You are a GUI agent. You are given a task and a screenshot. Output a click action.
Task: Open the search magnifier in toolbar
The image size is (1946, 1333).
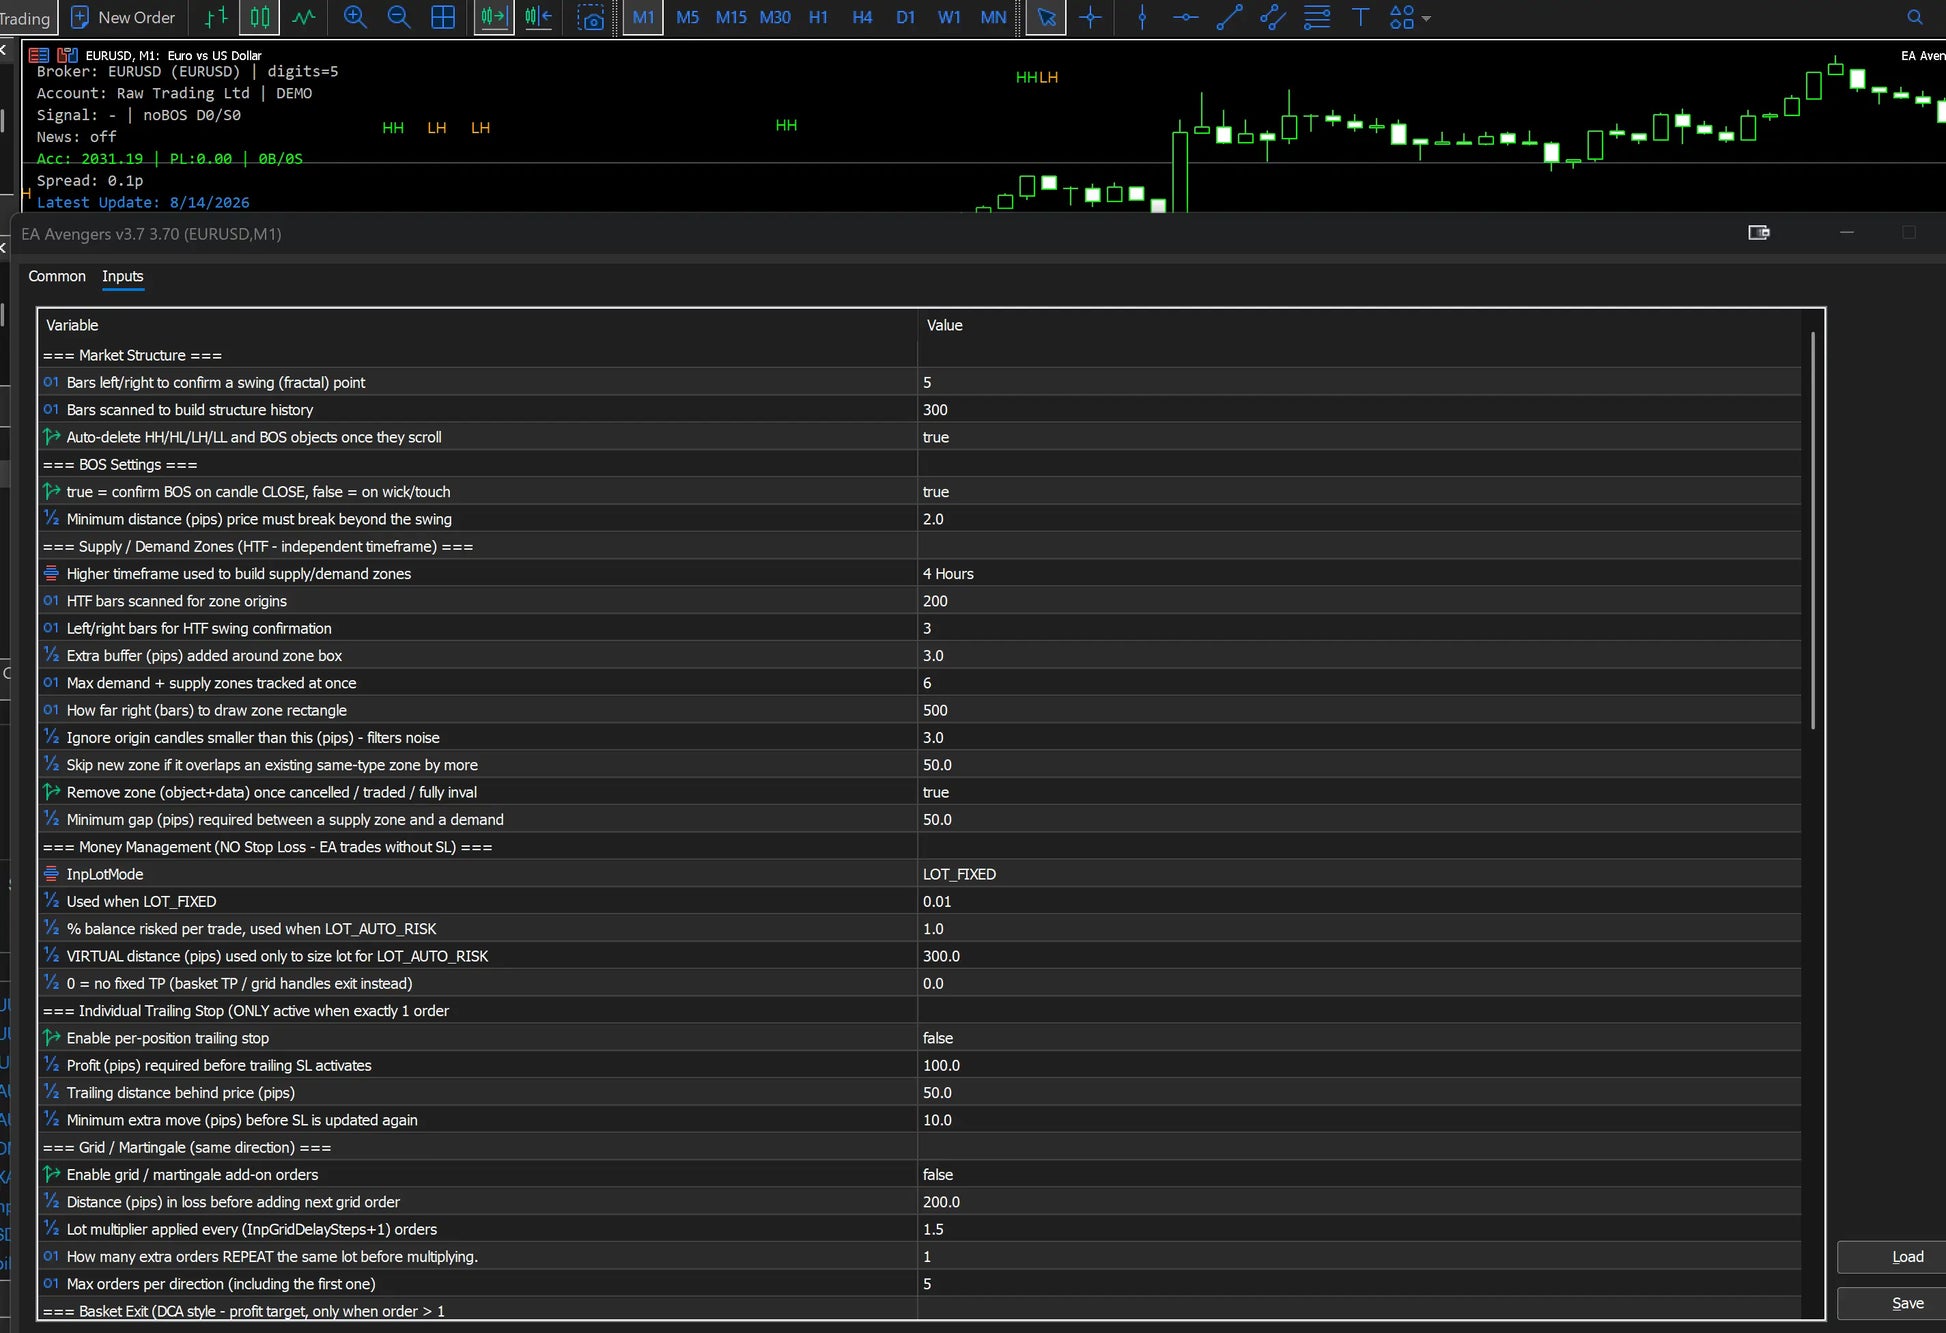click(1915, 17)
